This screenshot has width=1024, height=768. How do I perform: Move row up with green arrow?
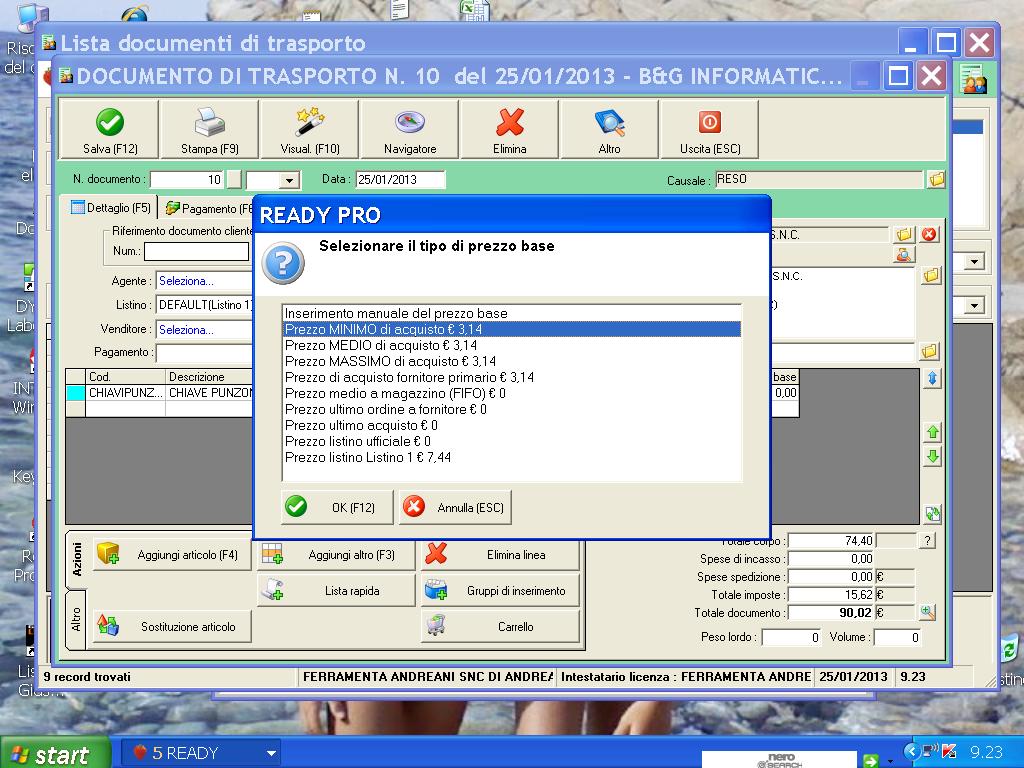click(933, 432)
